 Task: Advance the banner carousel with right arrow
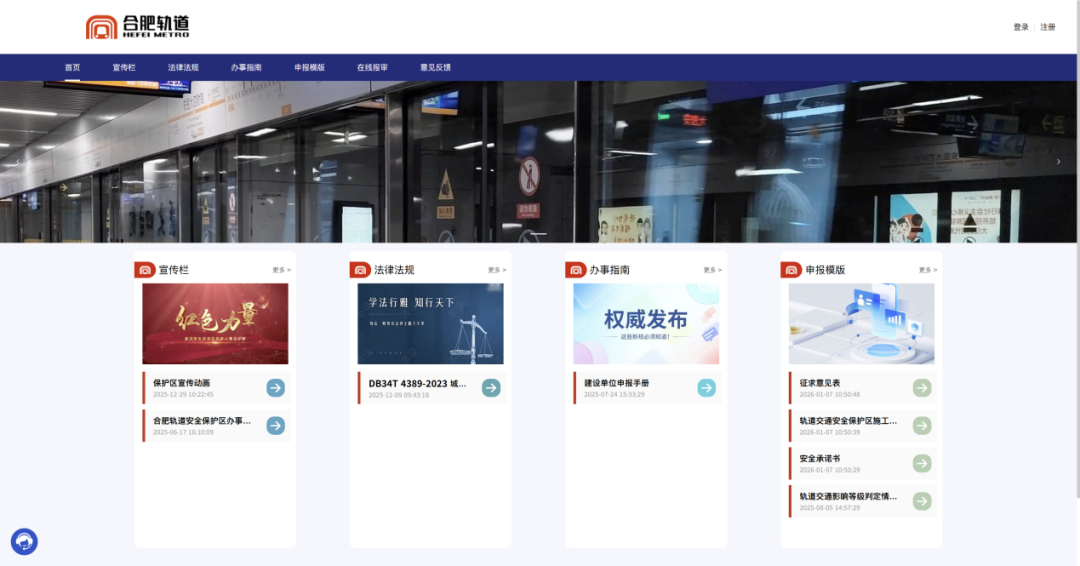point(1059,162)
